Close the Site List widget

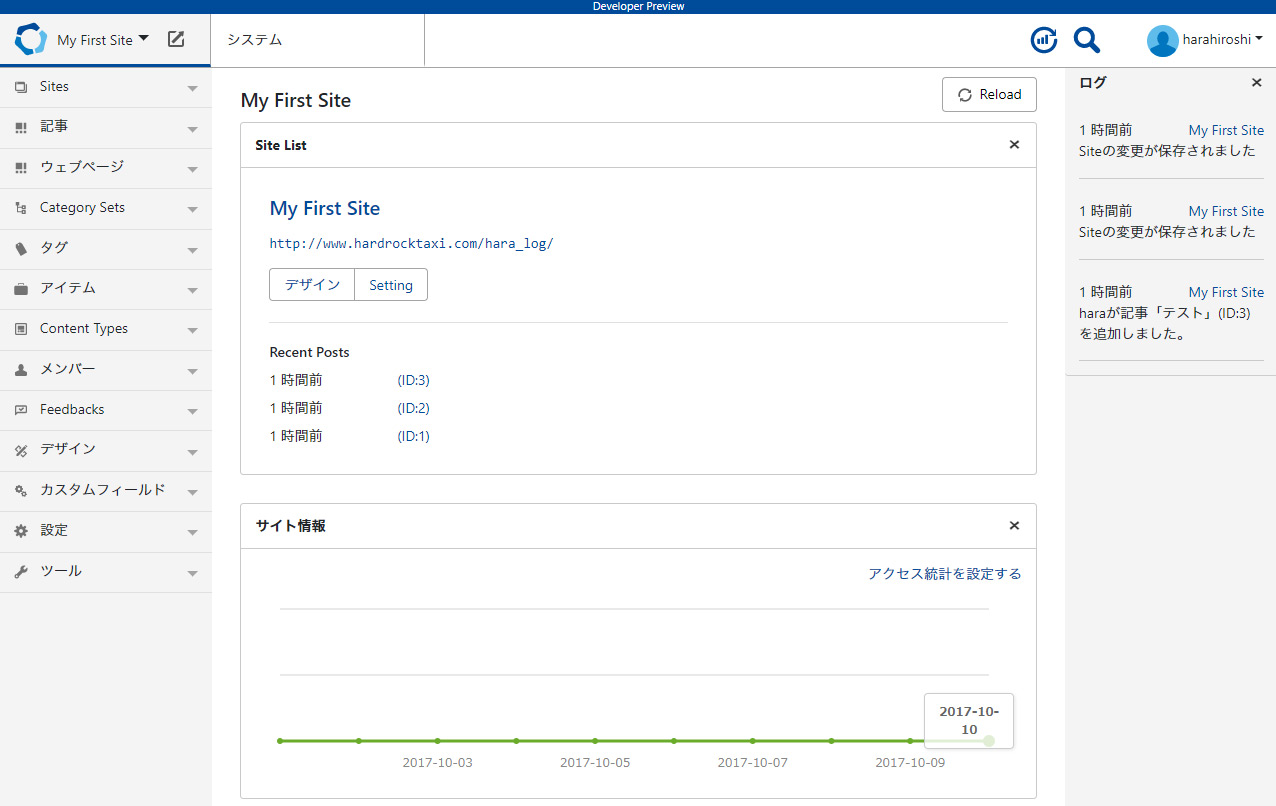(x=1014, y=145)
